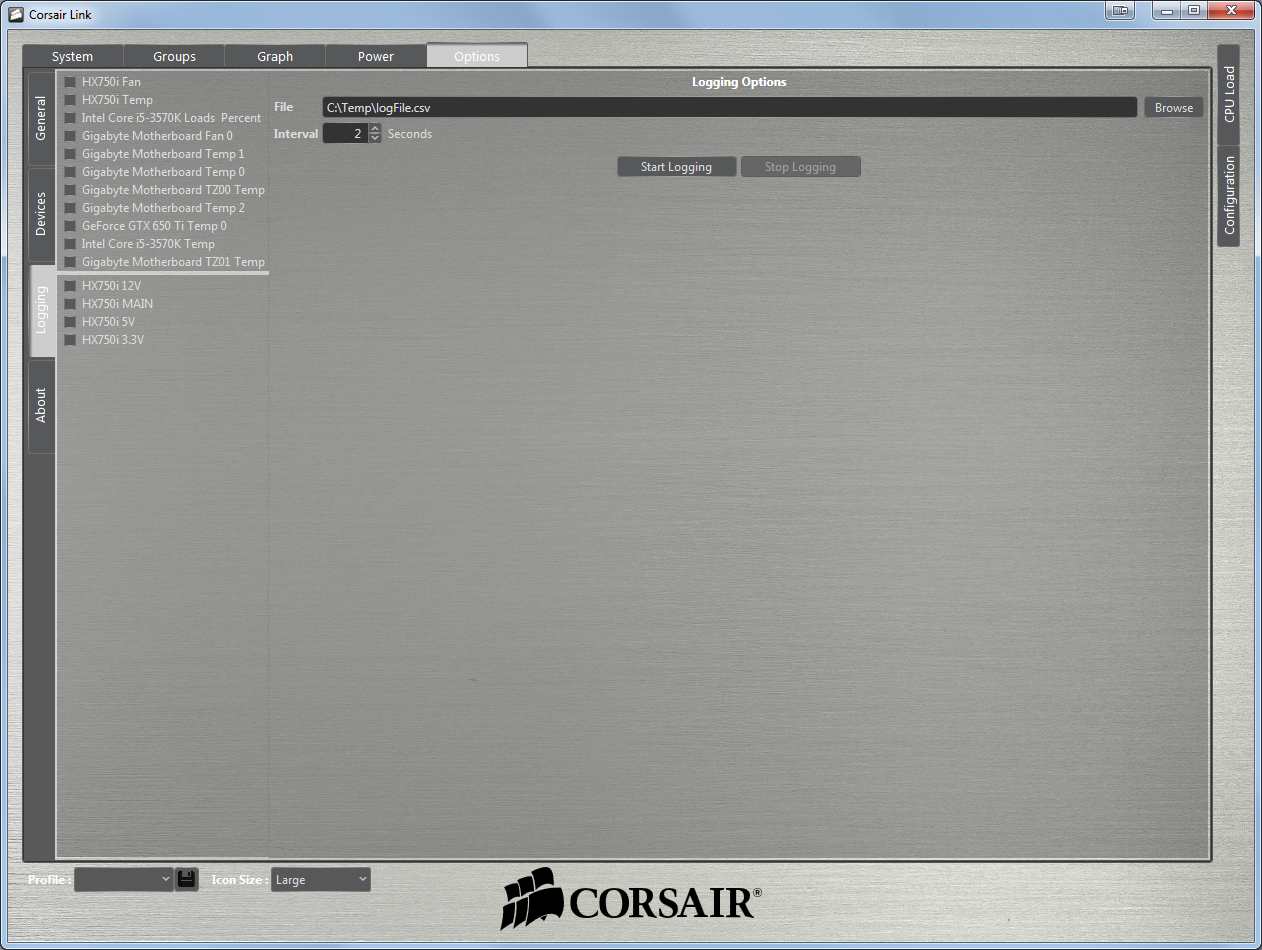Image resolution: width=1262 pixels, height=950 pixels.
Task: Toggle Gigabyte Motherboard Fan 0 checkbox
Action: 70,136
